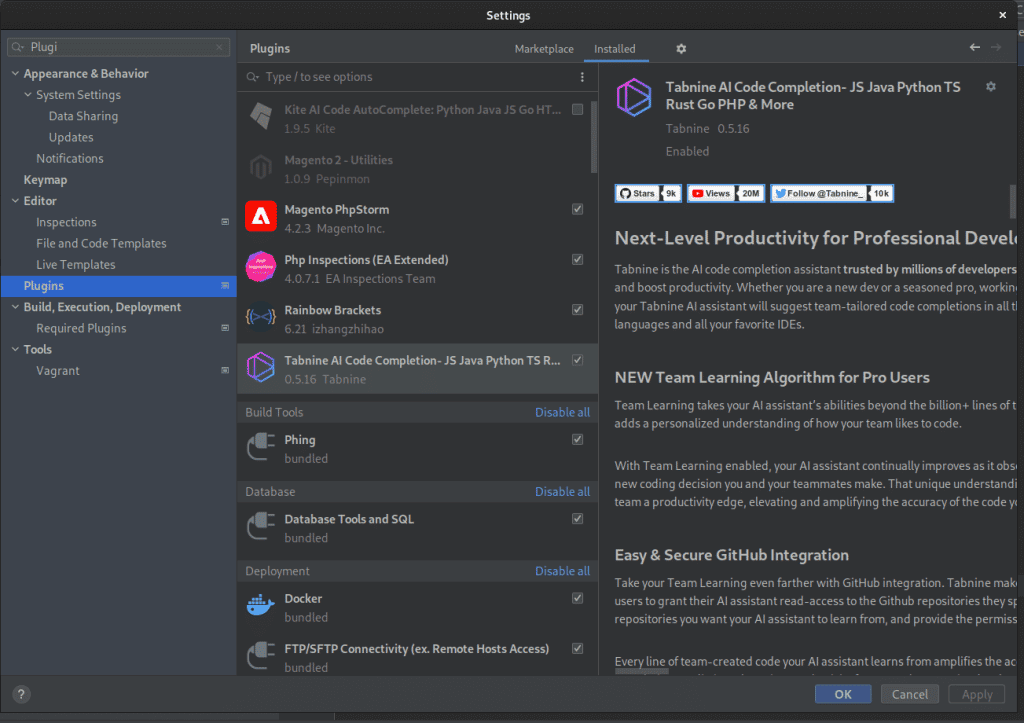
Task: Uncheck the Docker plugin checkbox
Action: 577,598
